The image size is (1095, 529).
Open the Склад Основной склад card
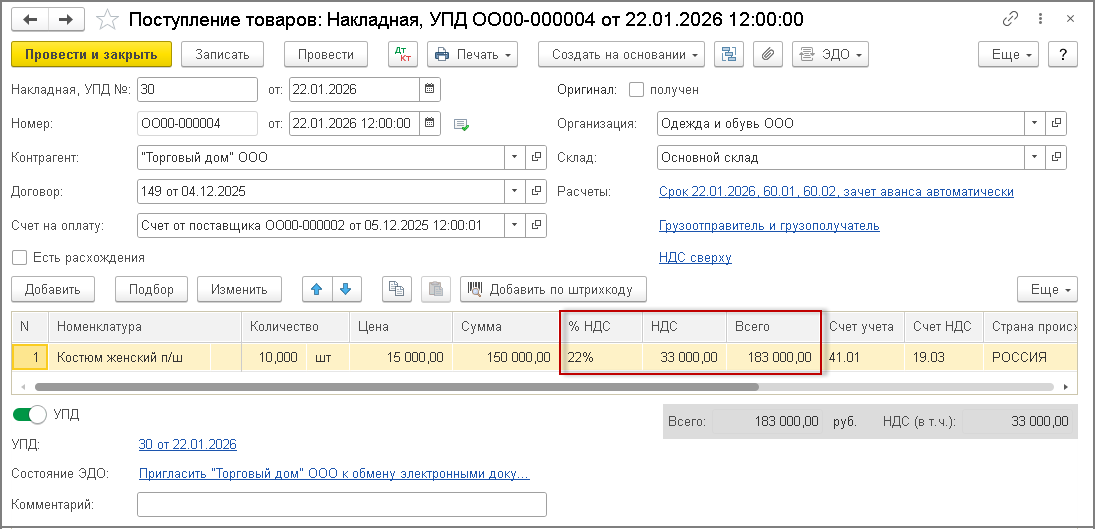tap(1056, 158)
